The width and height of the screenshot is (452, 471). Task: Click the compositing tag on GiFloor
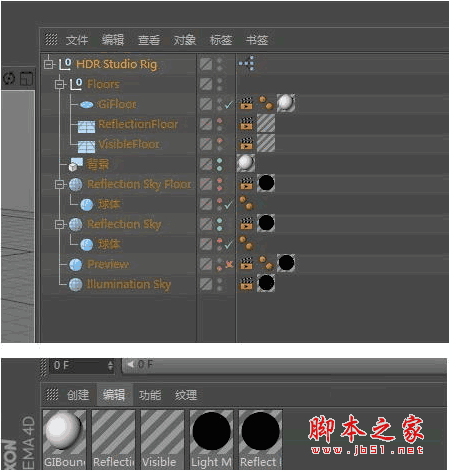click(247, 104)
